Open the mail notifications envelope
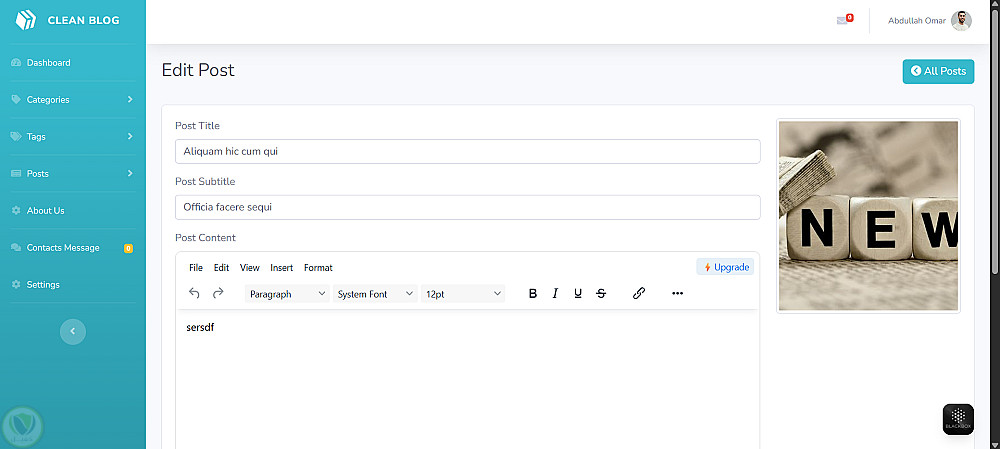This screenshot has height=449, width=1000. (842, 20)
